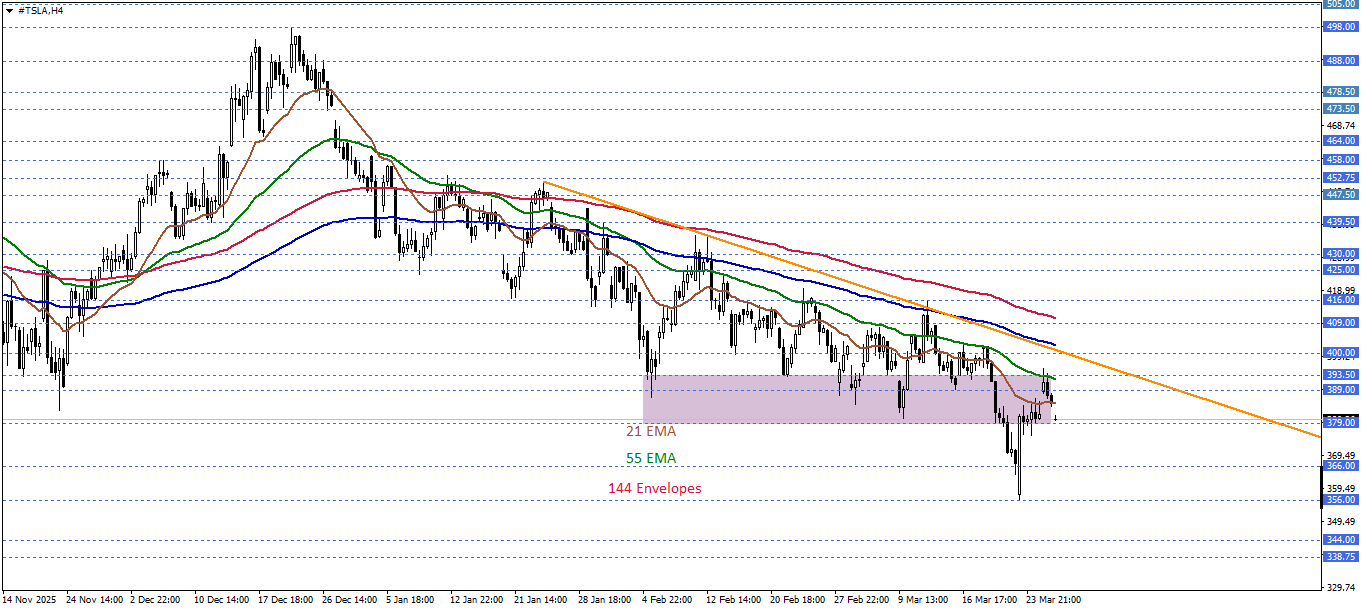Image resolution: width=1362 pixels, height=611 pixels.
Task: Select the 21 EMA text label
Action: coord(651,432)
